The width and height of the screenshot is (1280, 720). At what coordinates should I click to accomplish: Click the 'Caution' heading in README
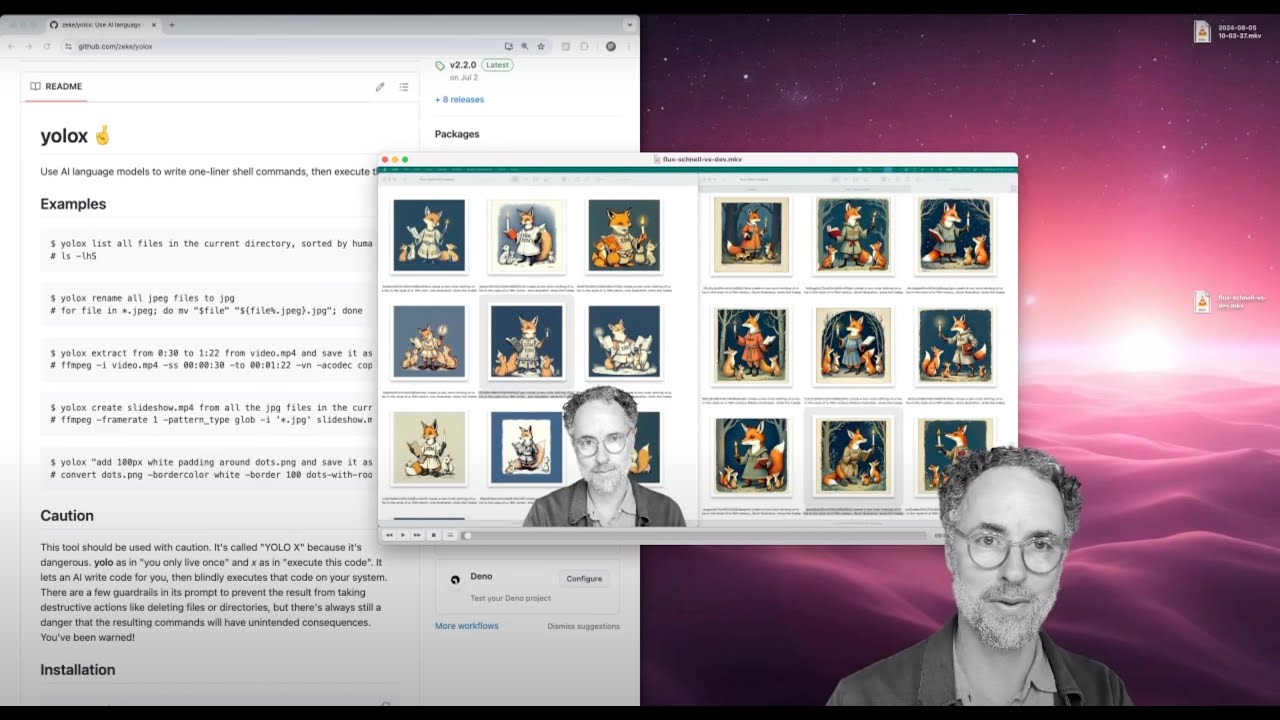pos(67,516)
